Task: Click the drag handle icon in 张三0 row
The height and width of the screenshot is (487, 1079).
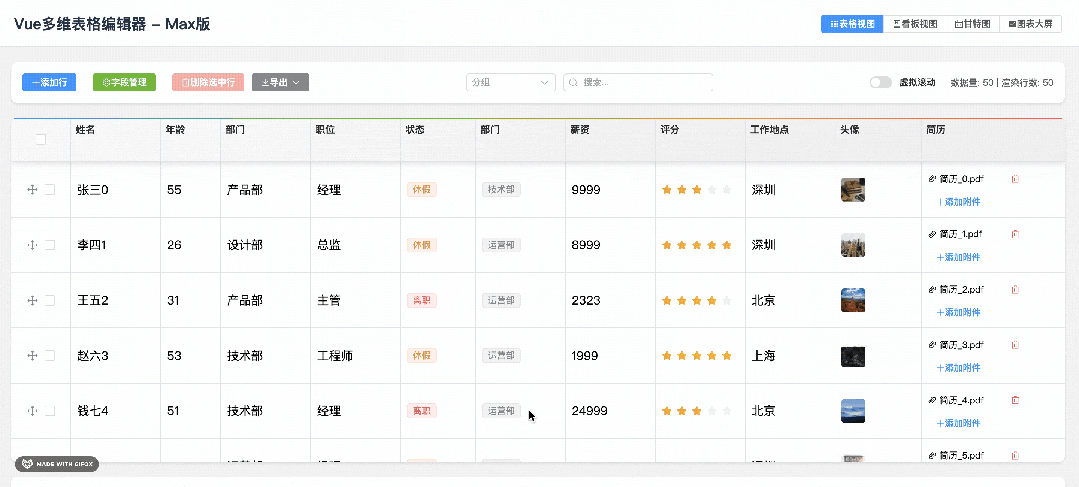Action: pos(32,190)
